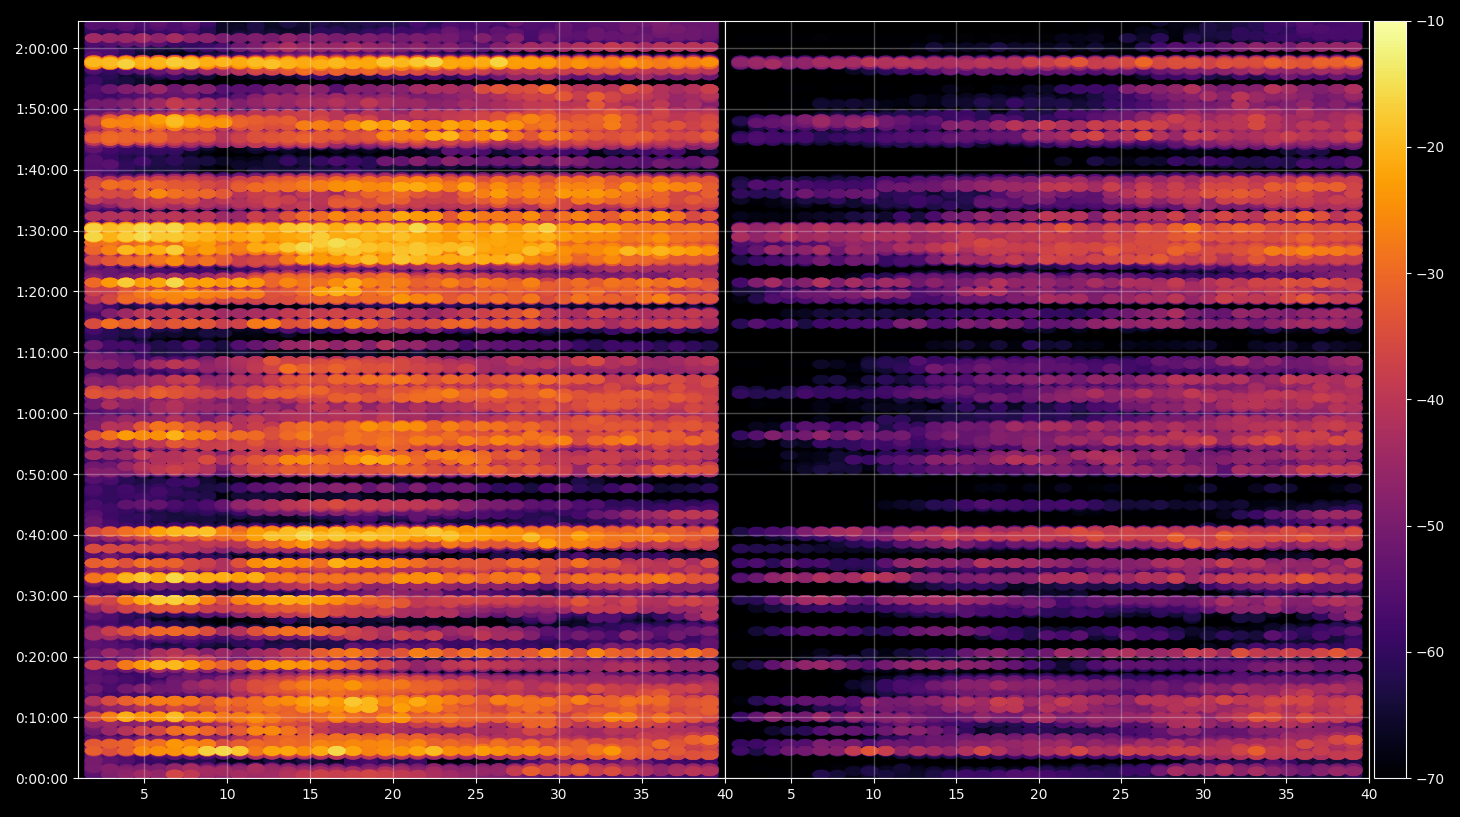
Task: Select the 0:20:00 time label
Action: coord(42,657)
